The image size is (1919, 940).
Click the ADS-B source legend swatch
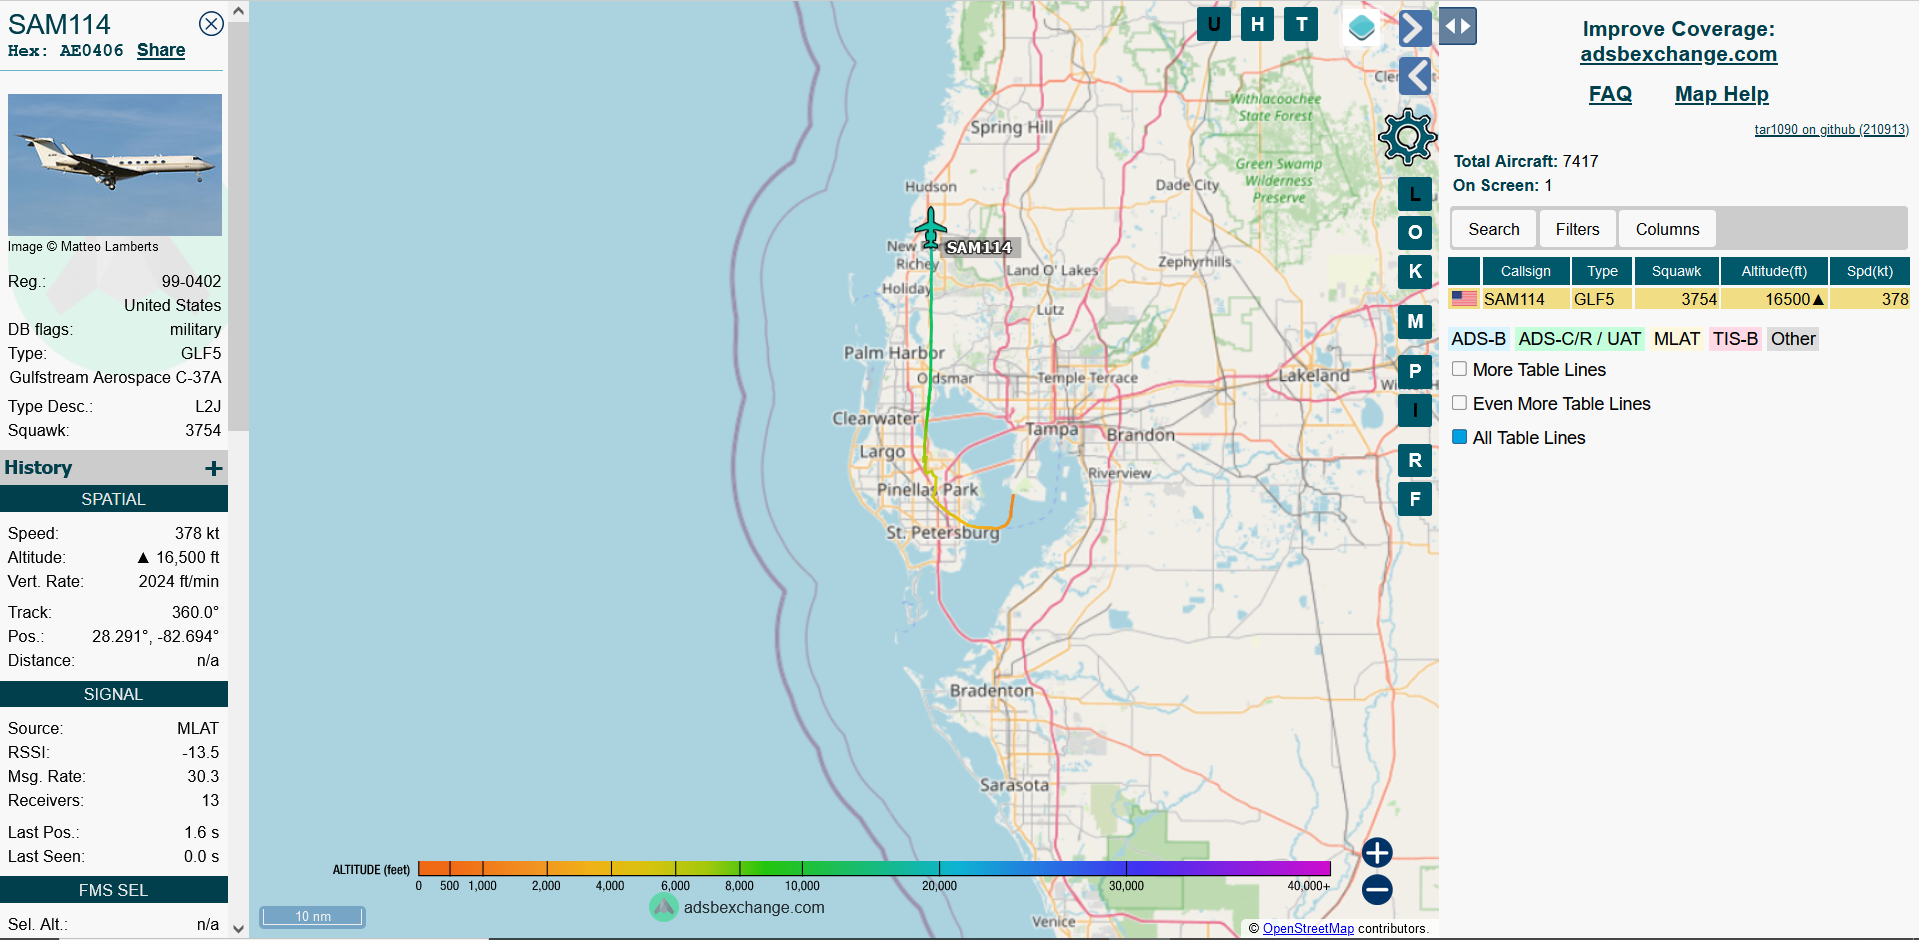coord(1478,339)
